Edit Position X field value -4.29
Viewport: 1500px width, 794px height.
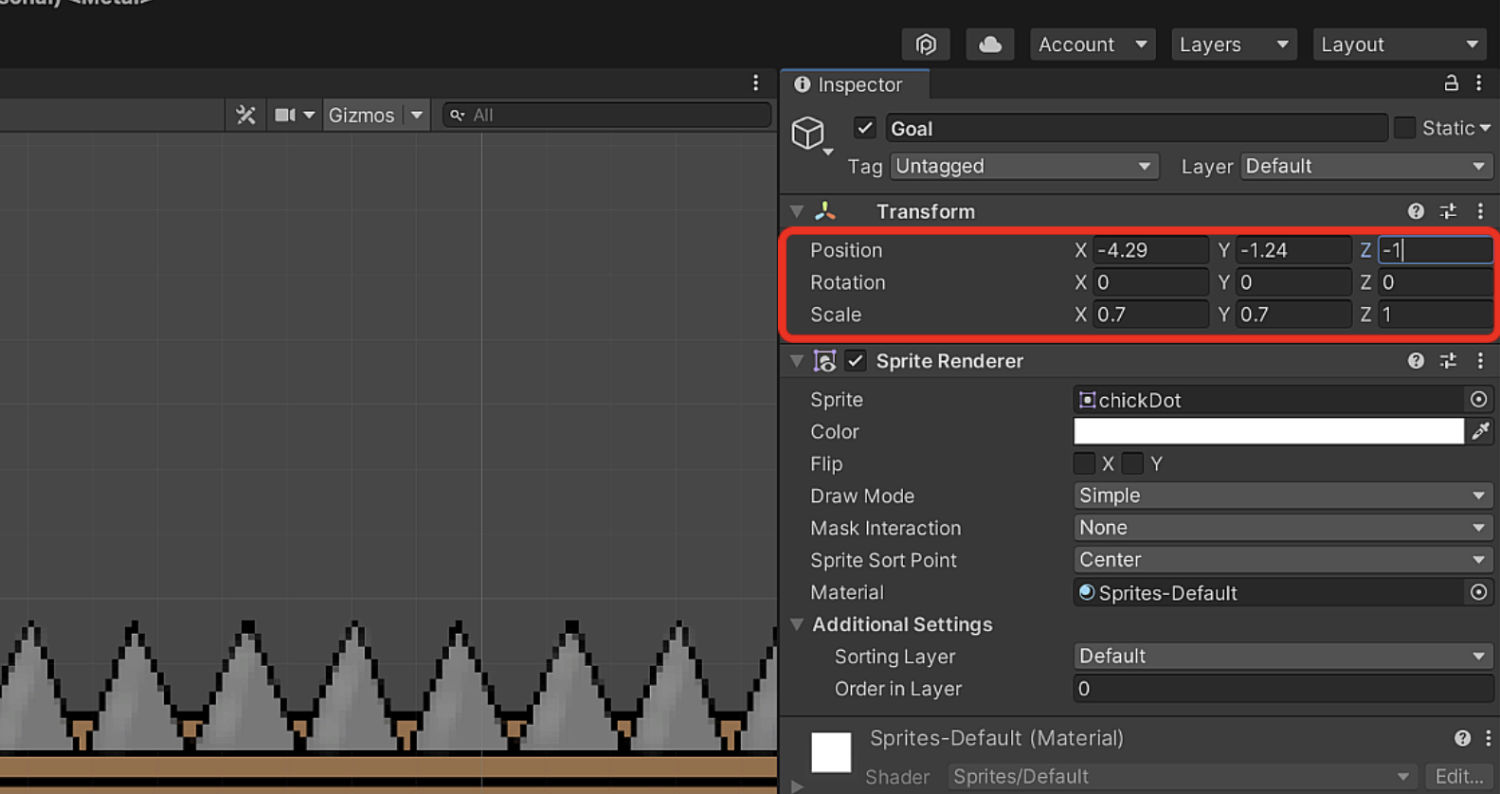1150,250
